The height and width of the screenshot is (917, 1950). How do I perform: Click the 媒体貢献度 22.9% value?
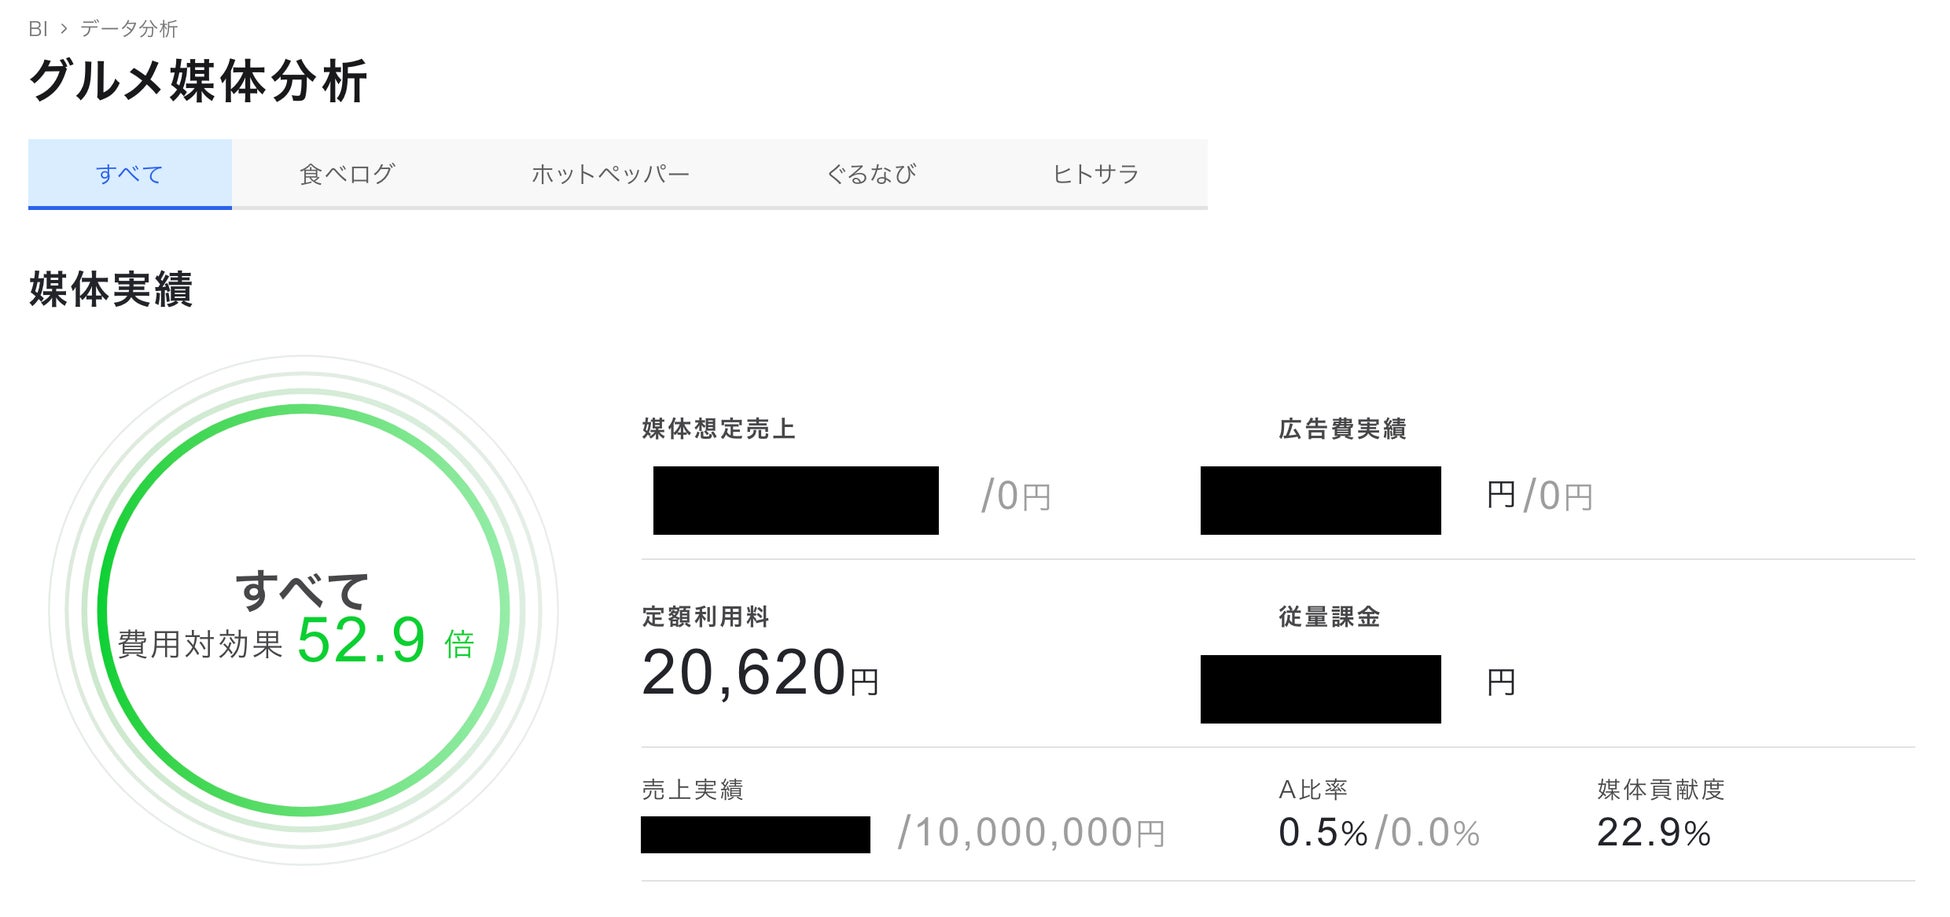coord(1653,833)
